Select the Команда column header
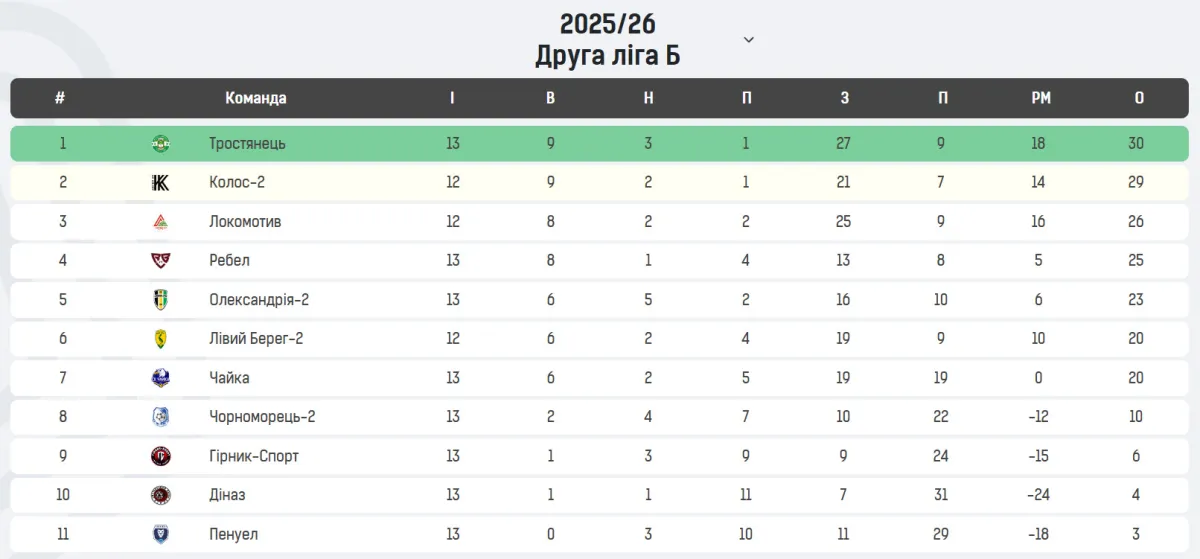Screen dimensions: 1200x559 255,98
